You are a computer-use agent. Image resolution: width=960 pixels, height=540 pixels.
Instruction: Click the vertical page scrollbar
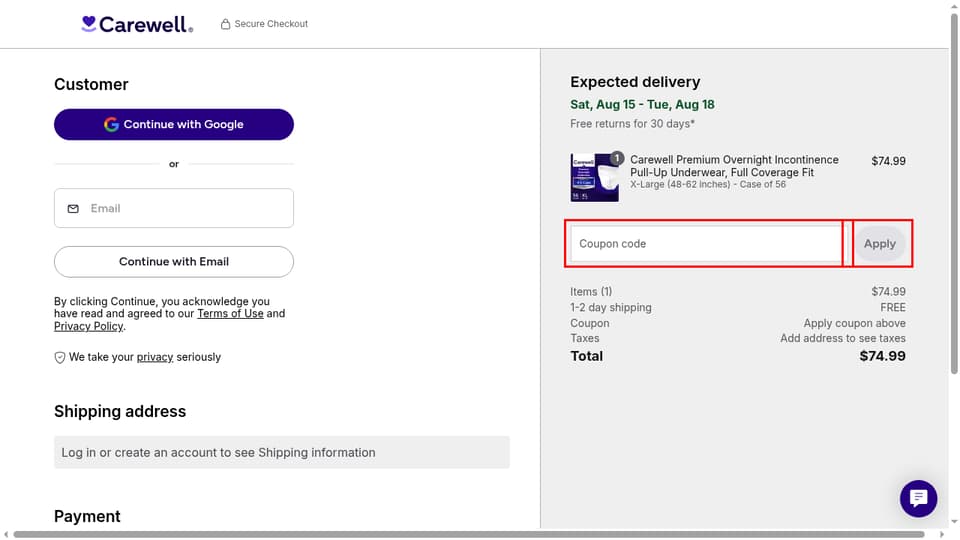(x=954, y=193)
